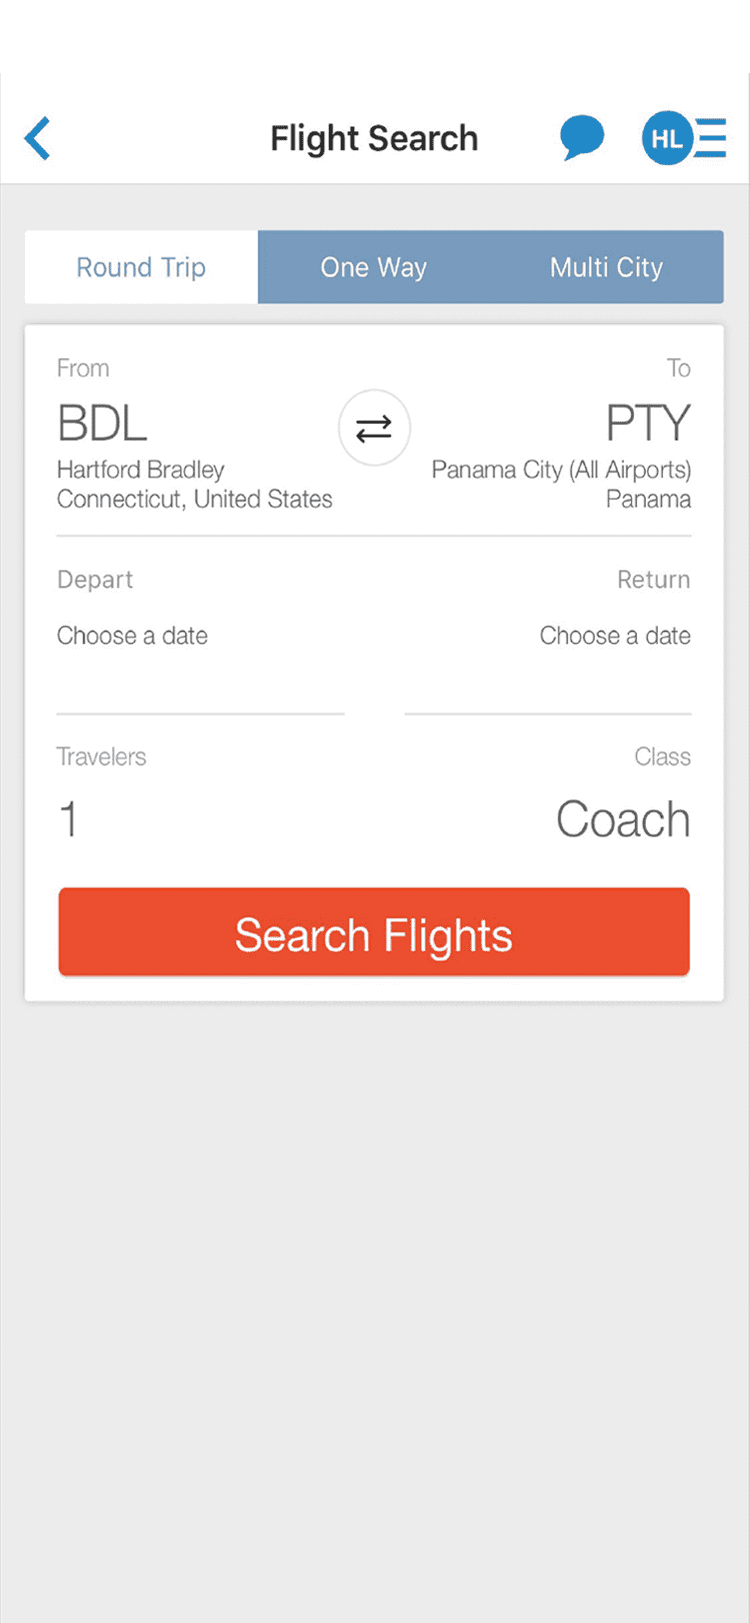This screenshot has width=750, height=1623.
Task: Change the BDL departure airport
Action: 102,424
